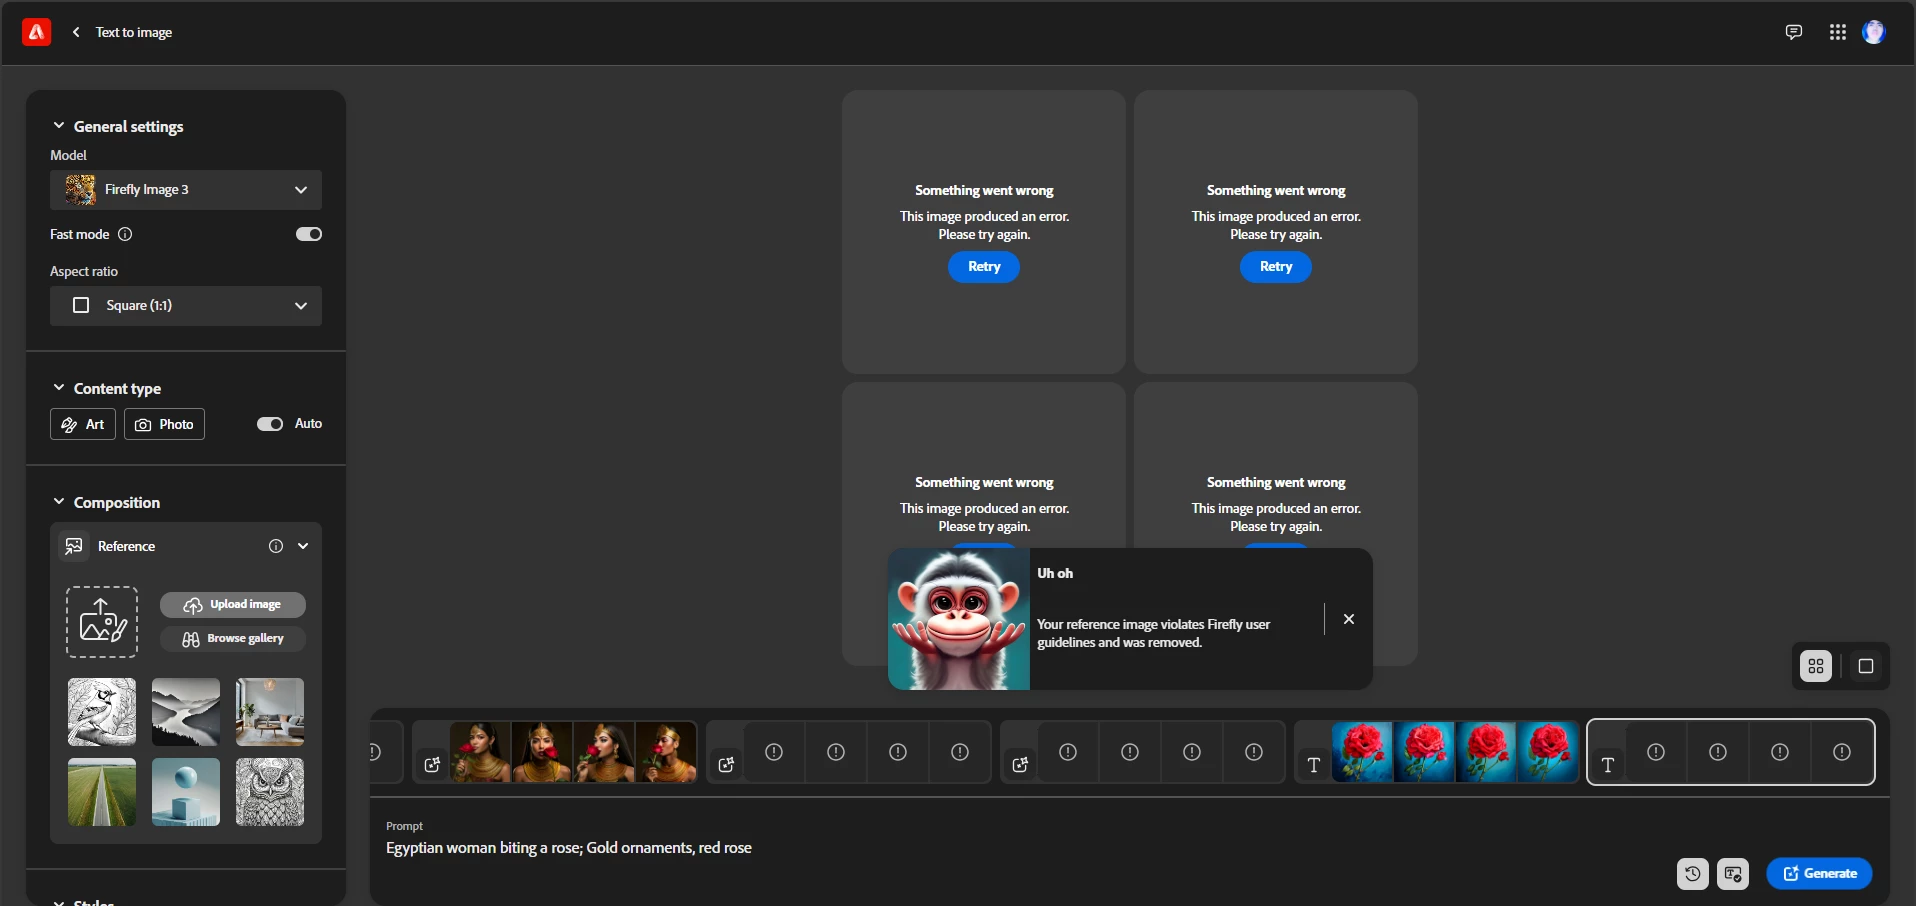Click the dashed upload image drop zone
This screenshot has height=906, width=1916.
(x=102, y=622)
